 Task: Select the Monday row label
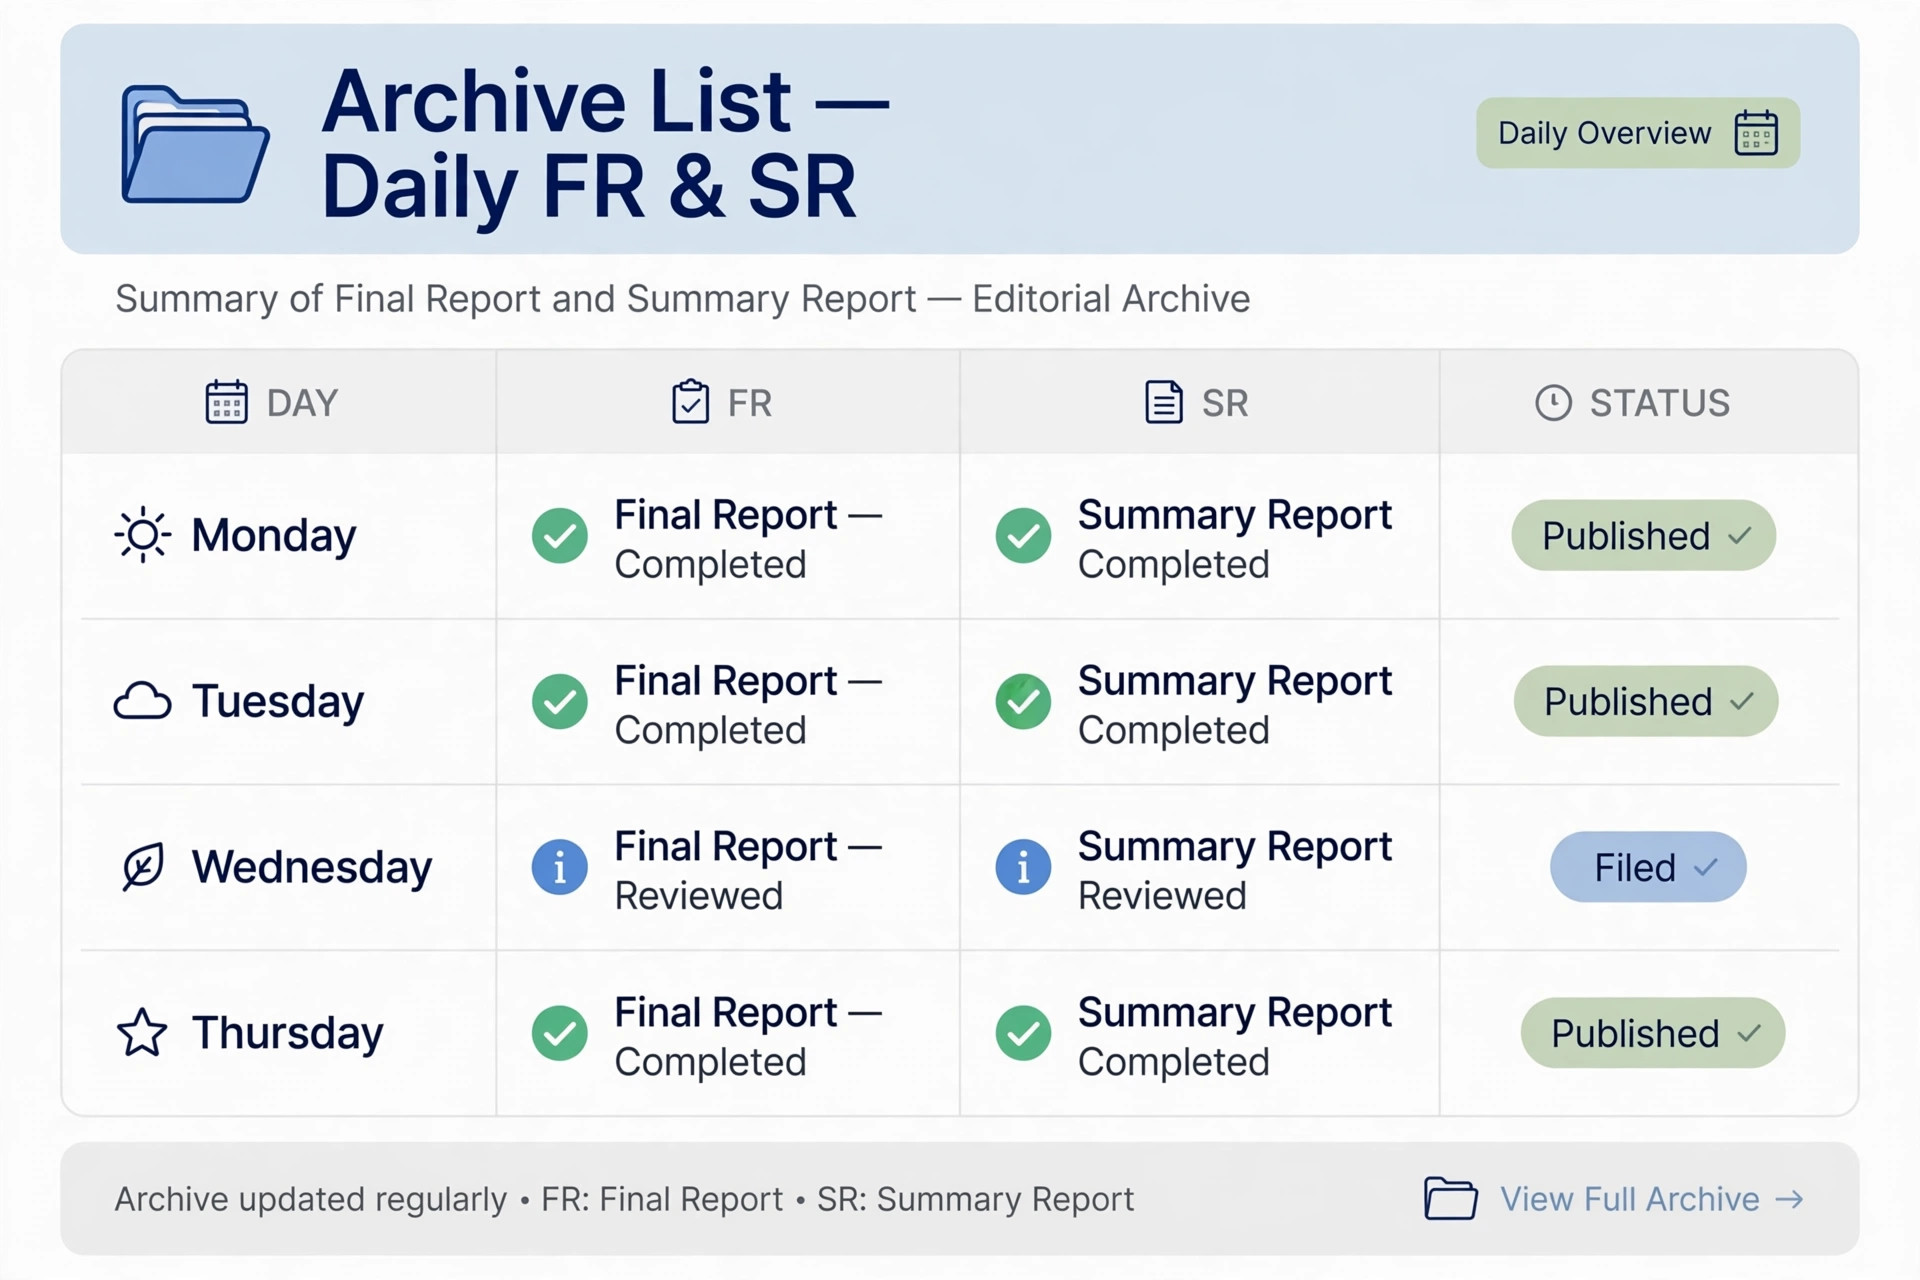[x=274, y=536]
